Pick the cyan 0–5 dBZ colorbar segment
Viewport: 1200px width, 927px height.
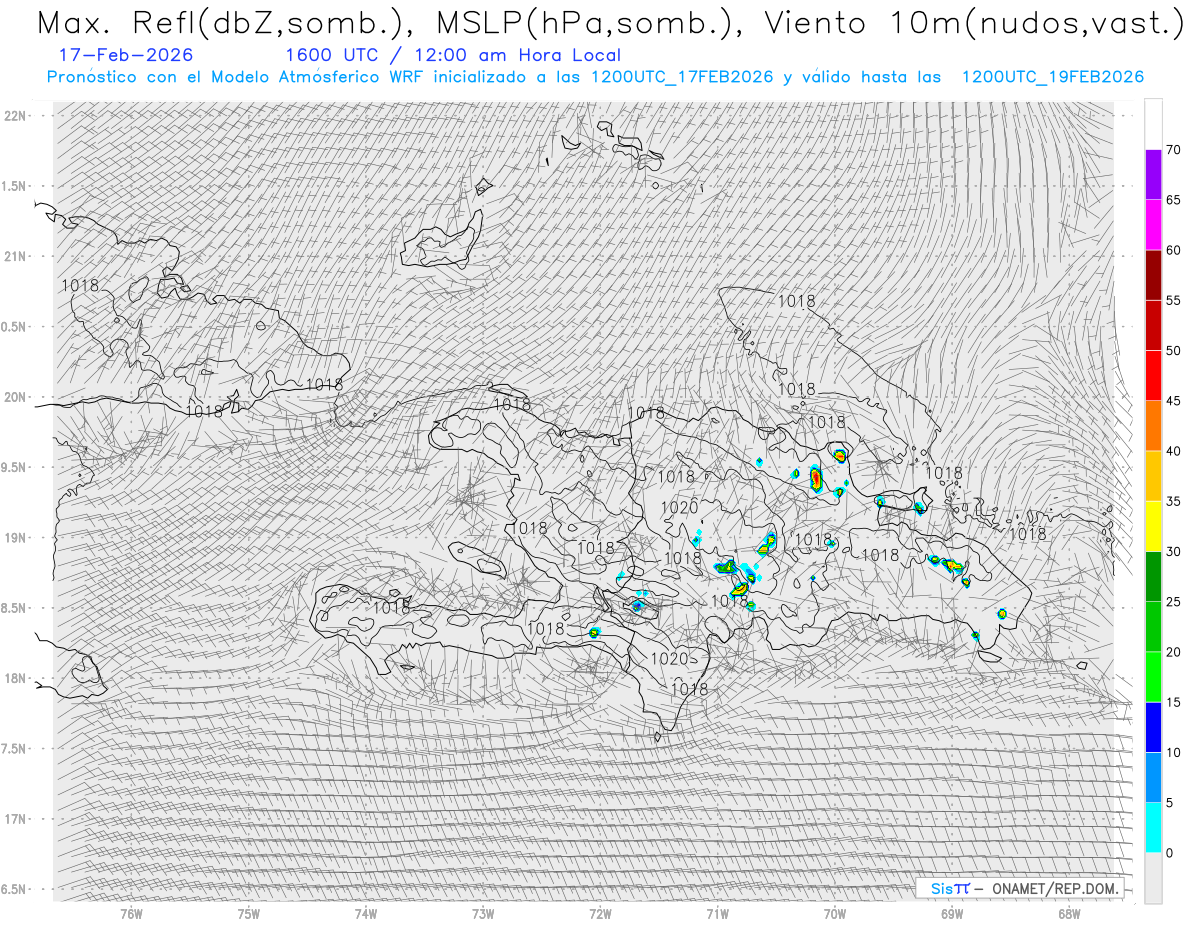coord(1153,827)
